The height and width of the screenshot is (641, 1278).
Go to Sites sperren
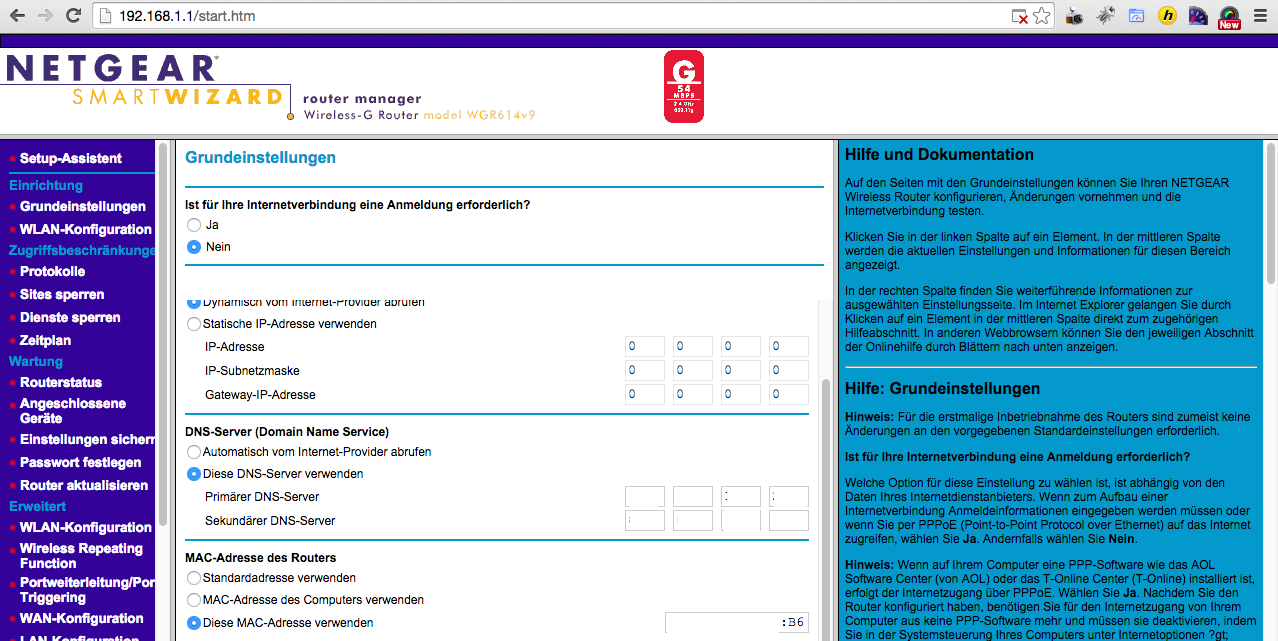point(62,294)
